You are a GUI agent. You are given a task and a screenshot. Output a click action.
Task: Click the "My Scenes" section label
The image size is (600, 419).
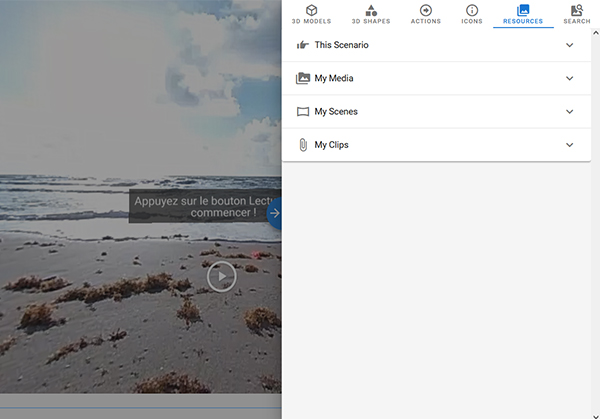point(336,112)
